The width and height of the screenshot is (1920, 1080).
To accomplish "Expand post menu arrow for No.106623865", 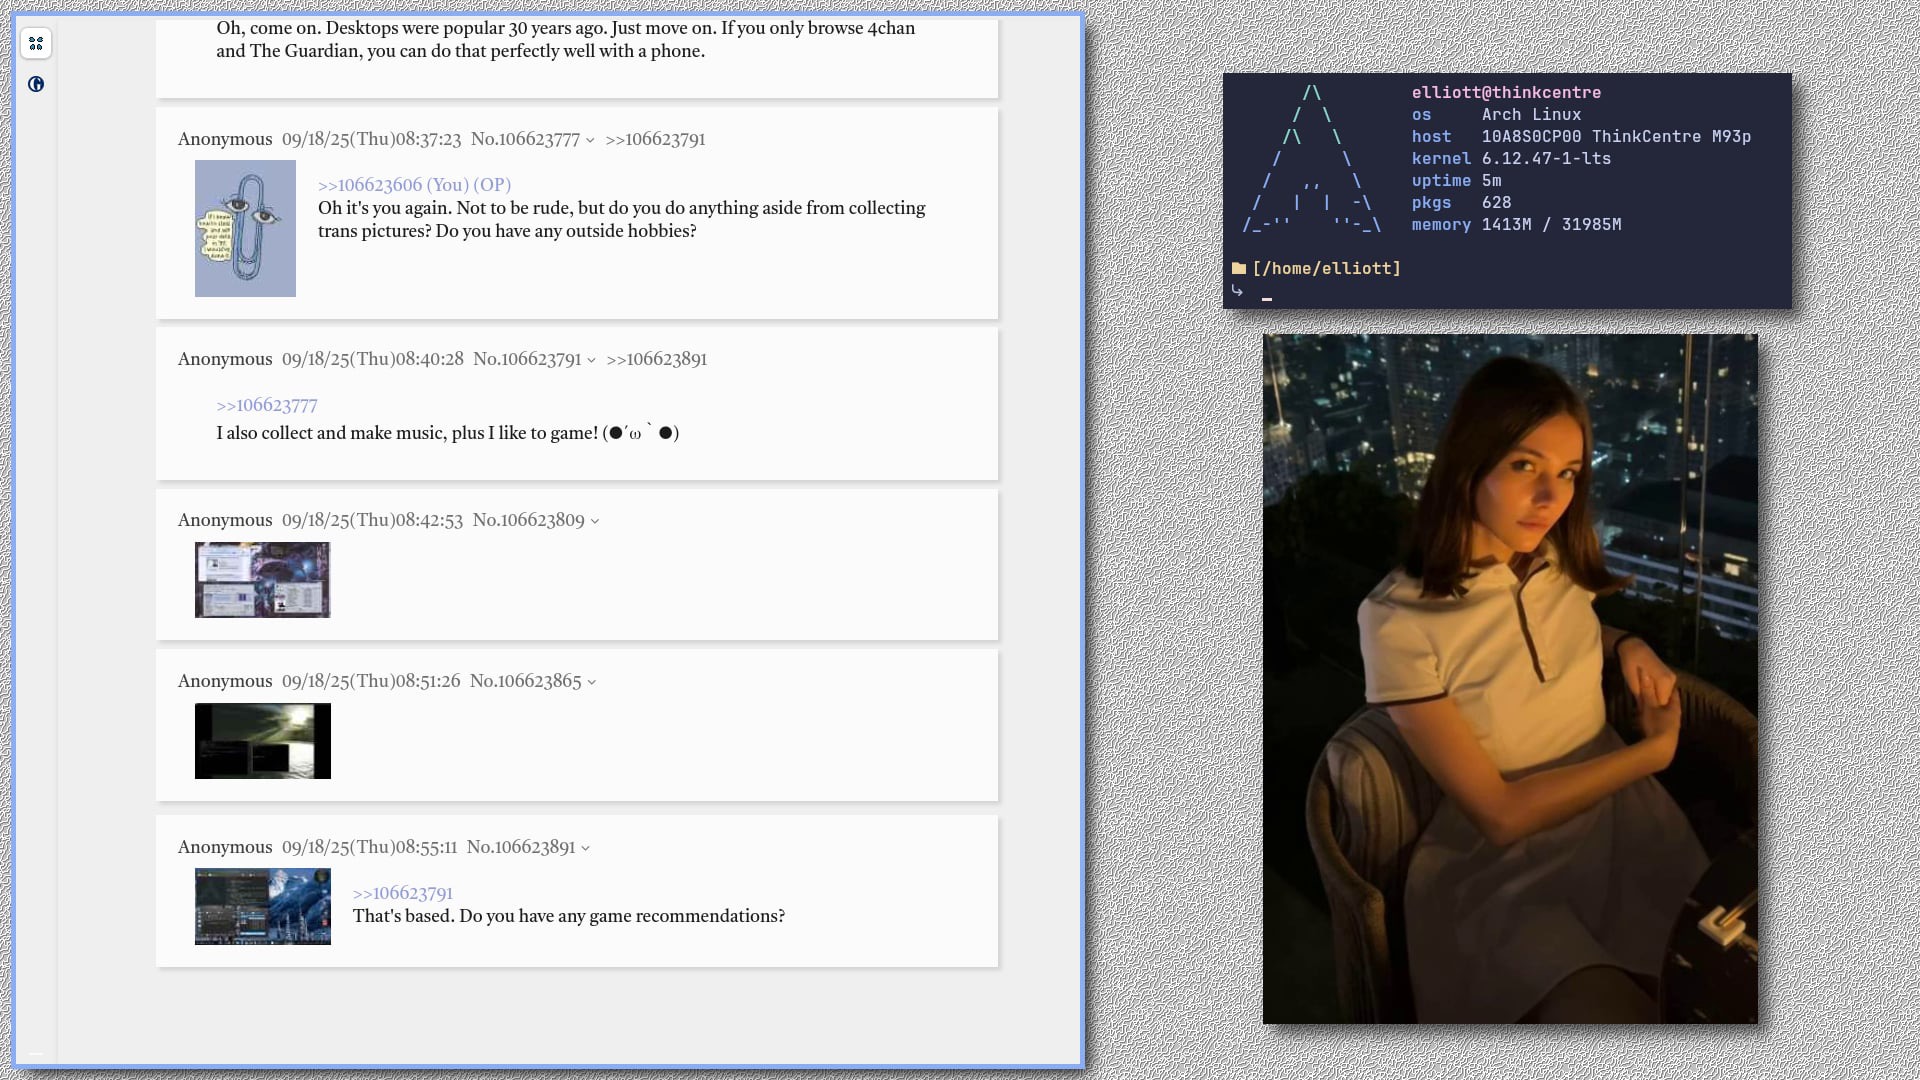I will [x=592, y=682].
